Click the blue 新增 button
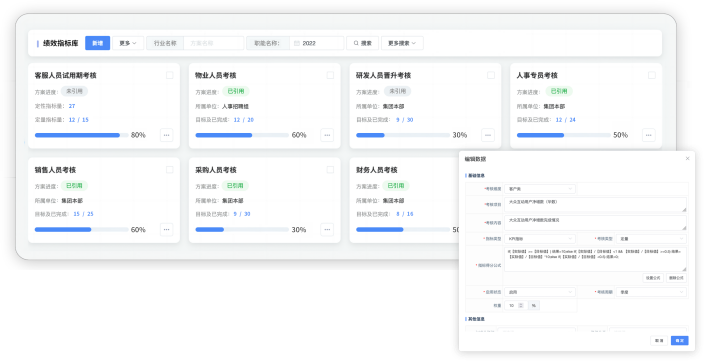The width and height of the screenshot is (704, 362). pyautogui.click(x=97, y=43)
